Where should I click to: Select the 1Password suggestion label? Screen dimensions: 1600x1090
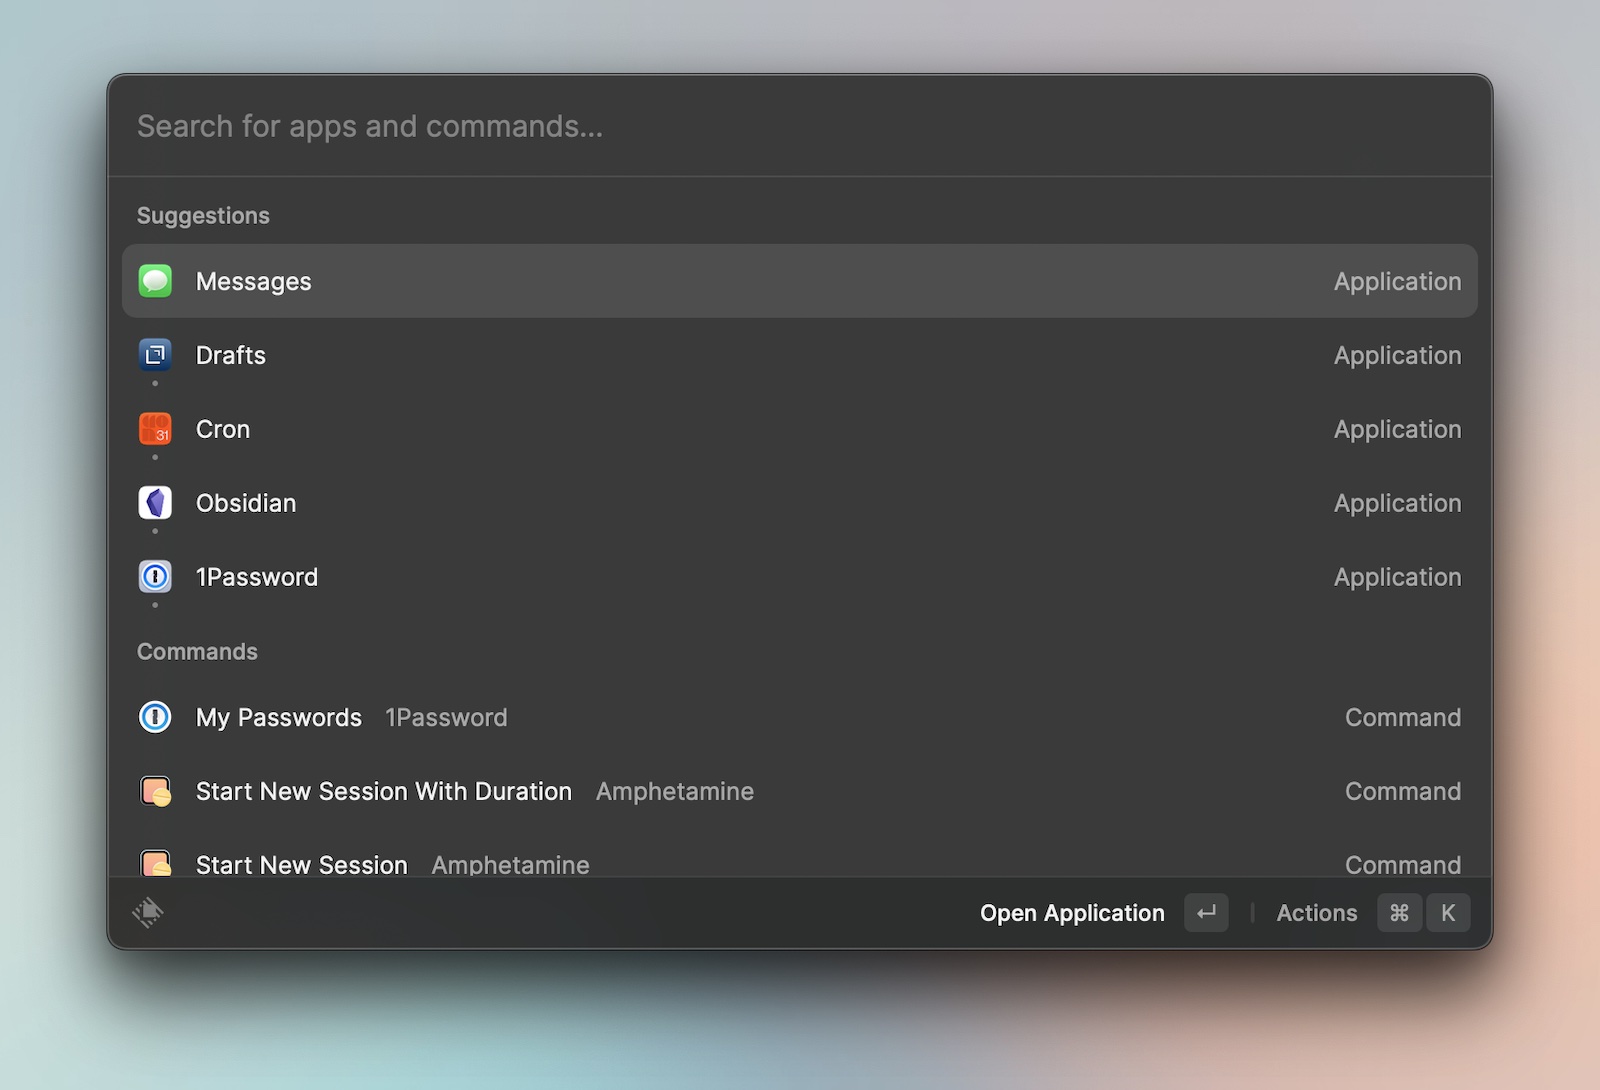point(257,578)
